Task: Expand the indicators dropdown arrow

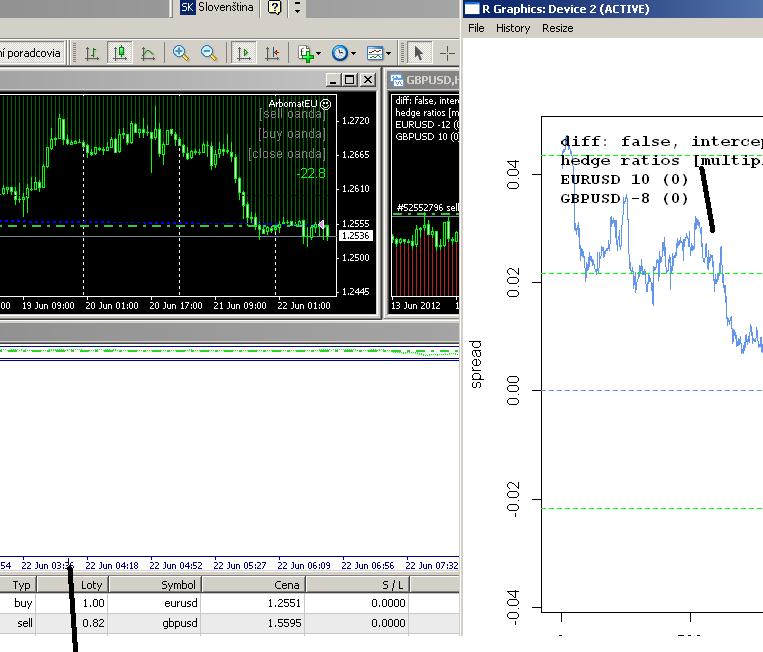Action: (x=319, y=53)
